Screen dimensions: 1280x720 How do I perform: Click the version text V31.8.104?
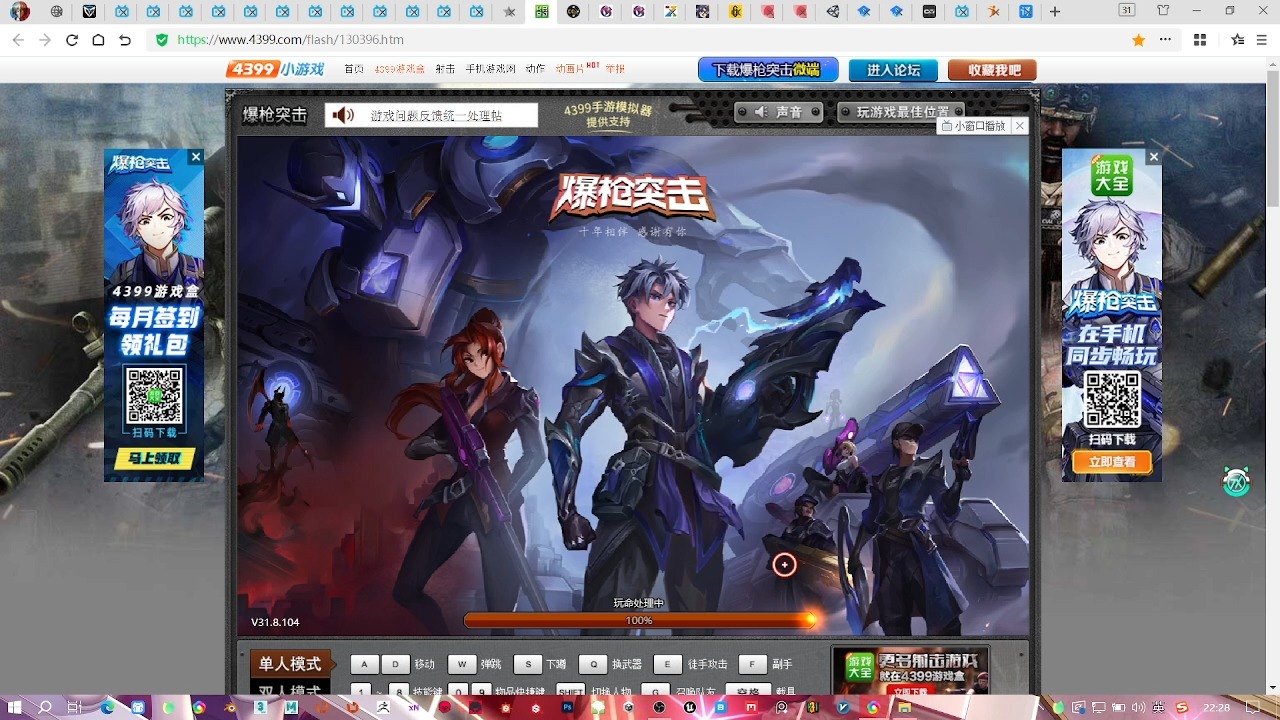point(275,622)
